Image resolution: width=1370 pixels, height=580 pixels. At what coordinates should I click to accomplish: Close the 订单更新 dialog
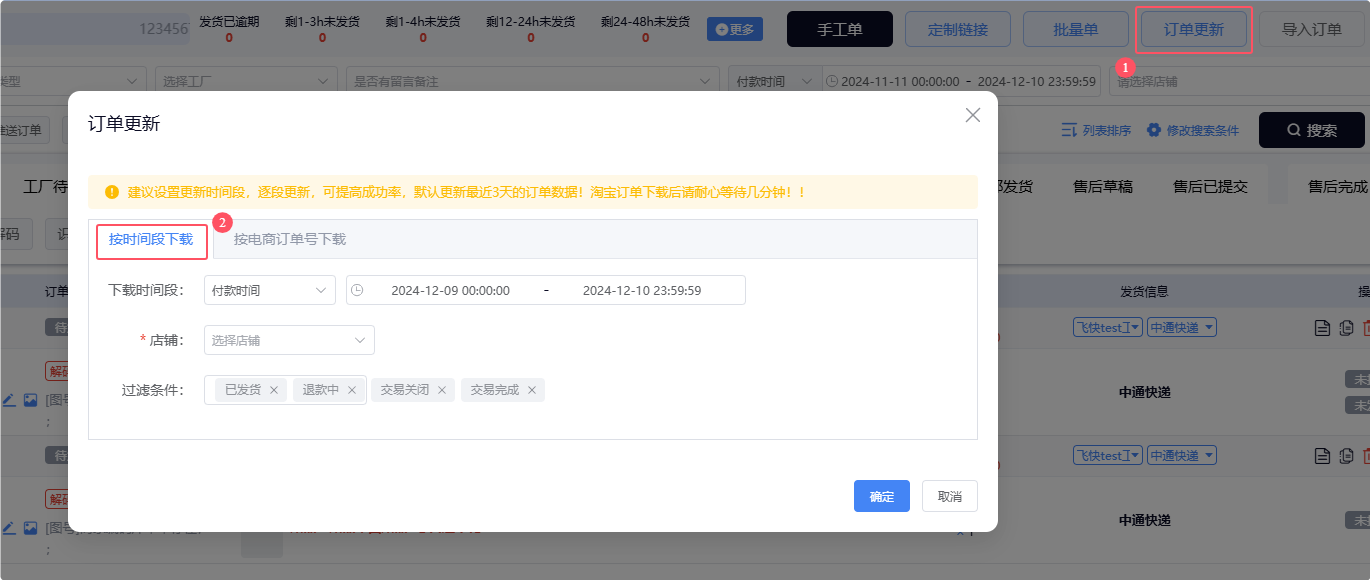pyautogui.click(x=972, y=115)
